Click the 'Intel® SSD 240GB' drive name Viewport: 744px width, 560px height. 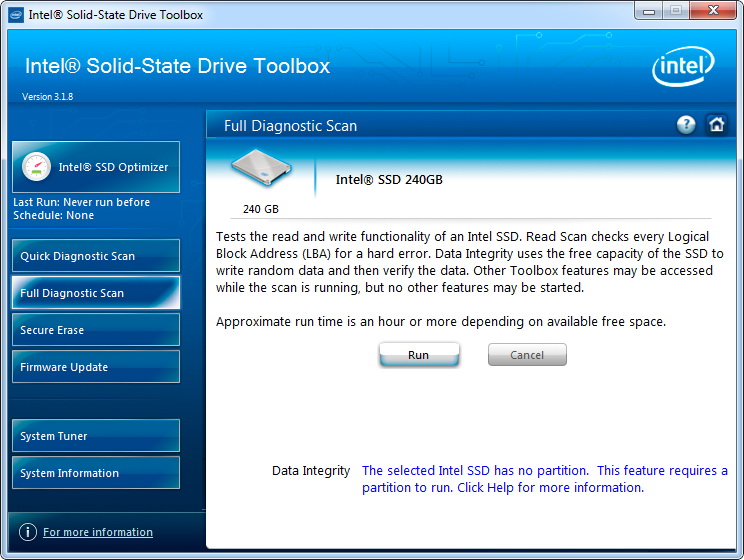(389, 179)
